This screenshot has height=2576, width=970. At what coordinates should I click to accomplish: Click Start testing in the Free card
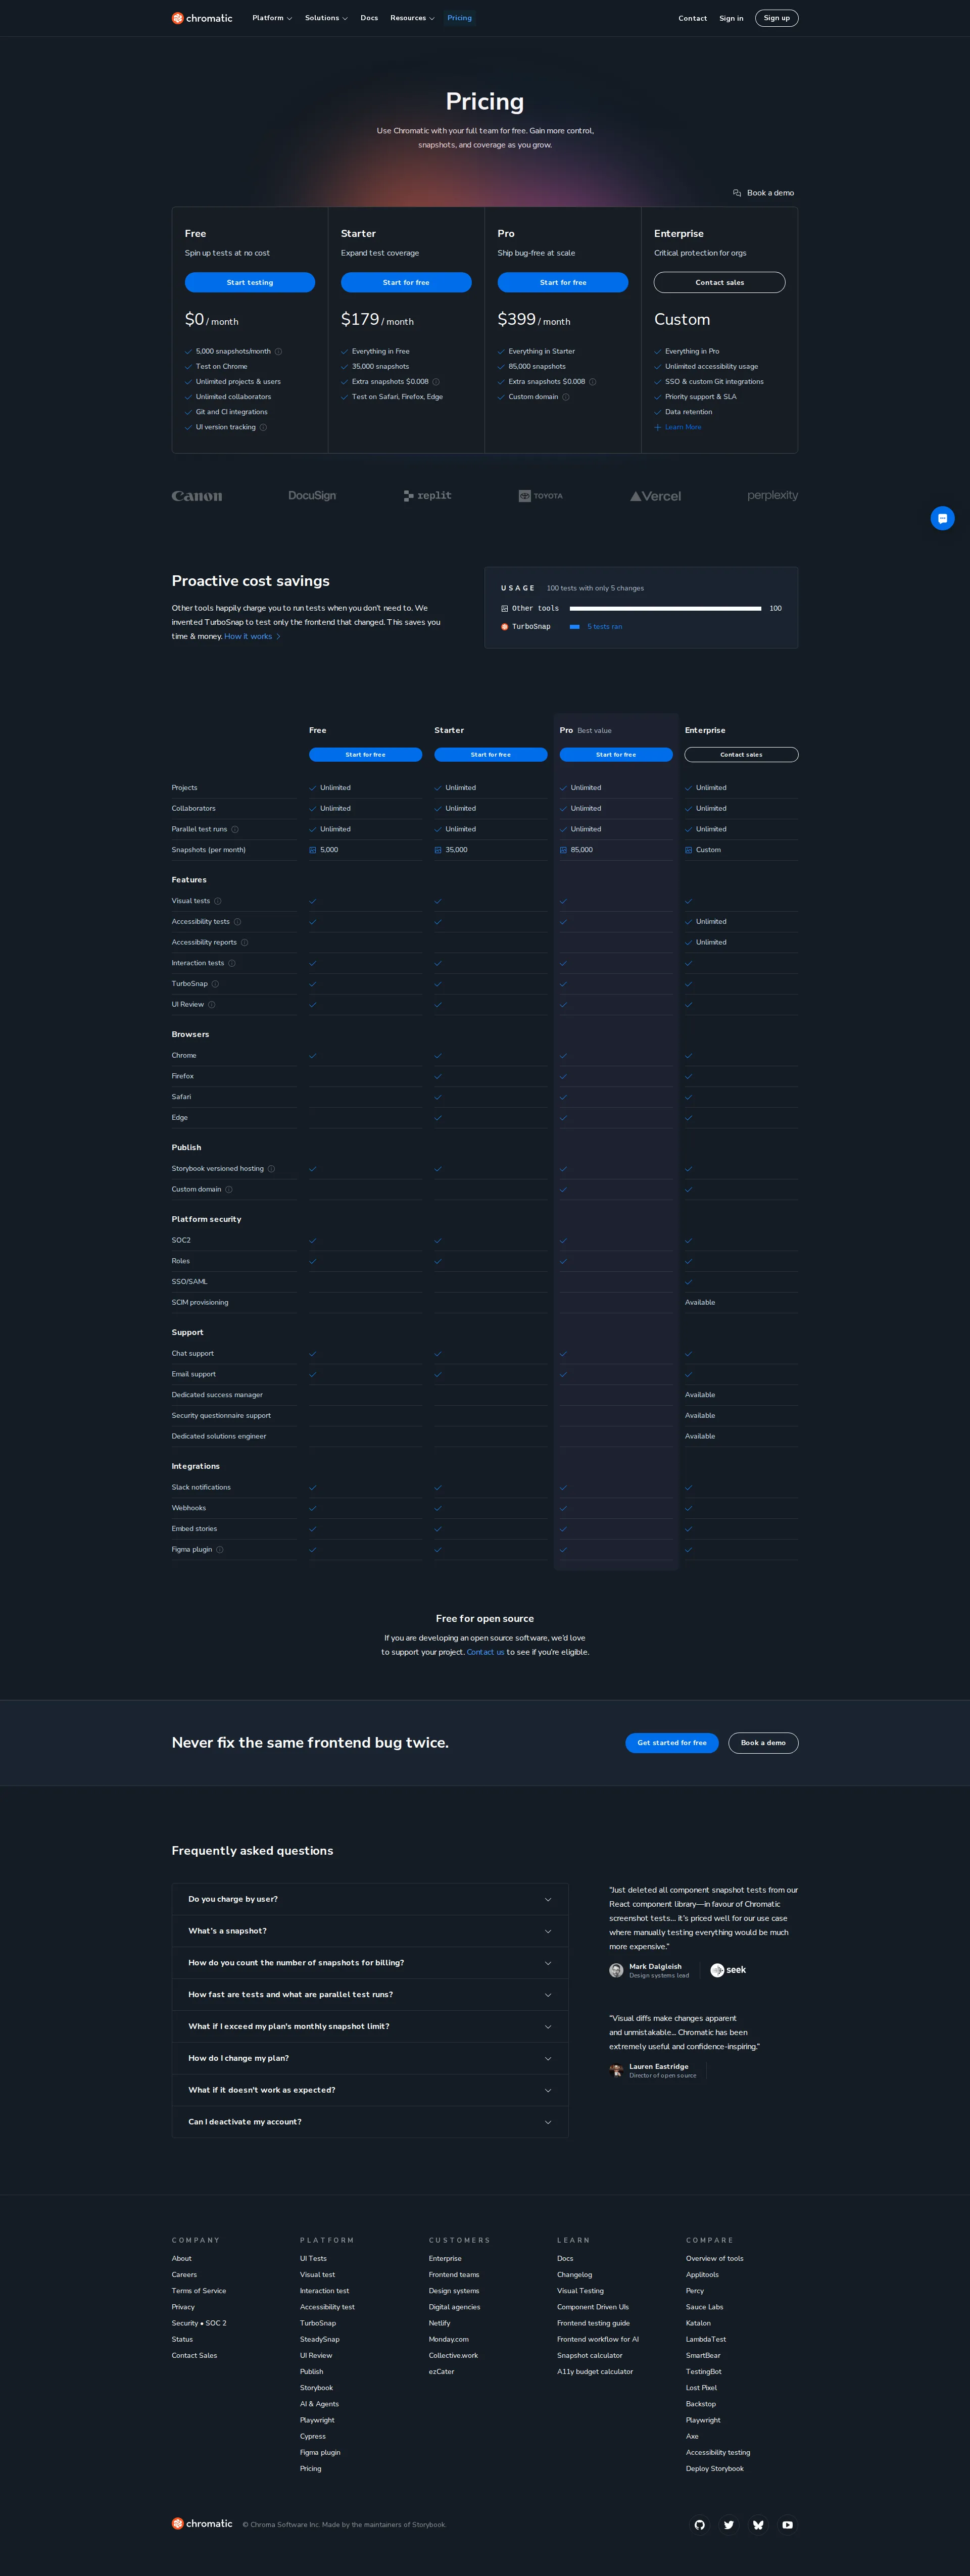click(250, 283)
